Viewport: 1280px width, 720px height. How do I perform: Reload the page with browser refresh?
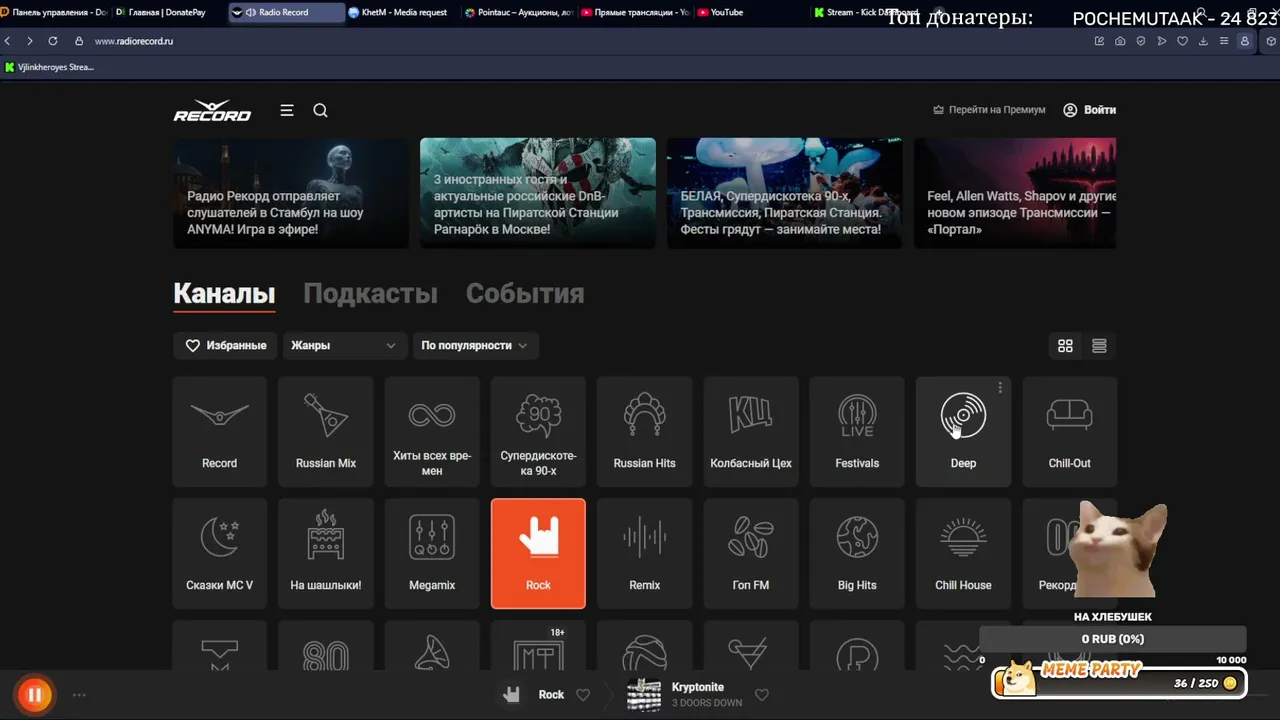pyautogui.click(x=52, y=41)
